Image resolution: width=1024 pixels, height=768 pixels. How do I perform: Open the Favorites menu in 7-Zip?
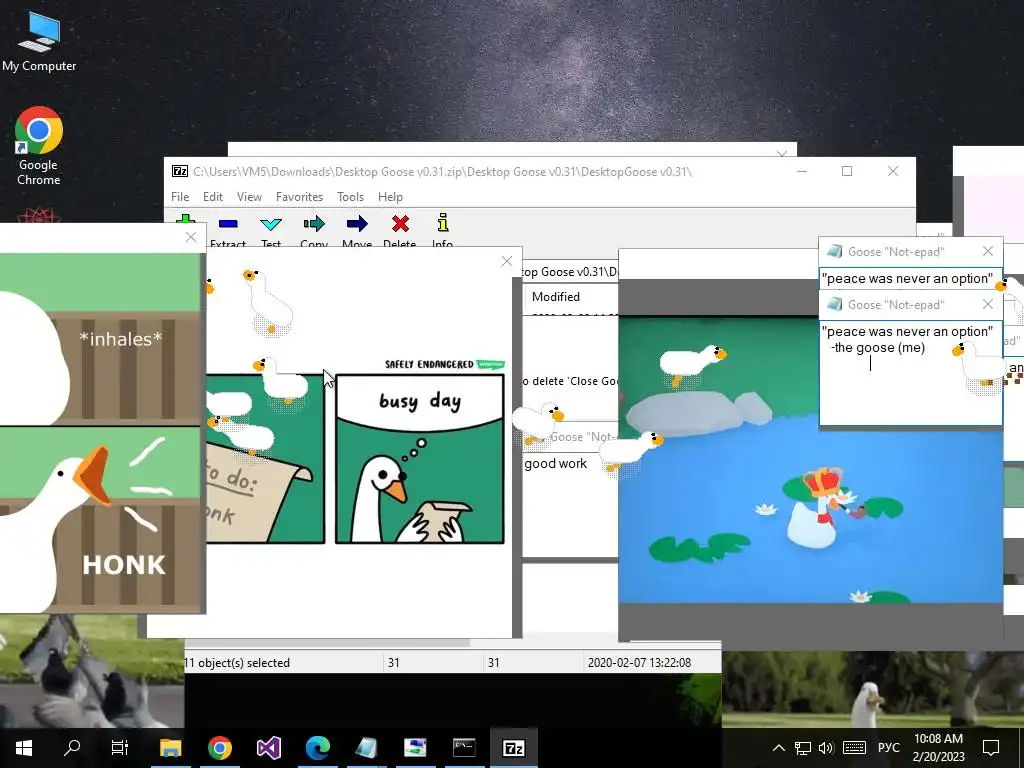pyautogui.click(x=299, y=197)
